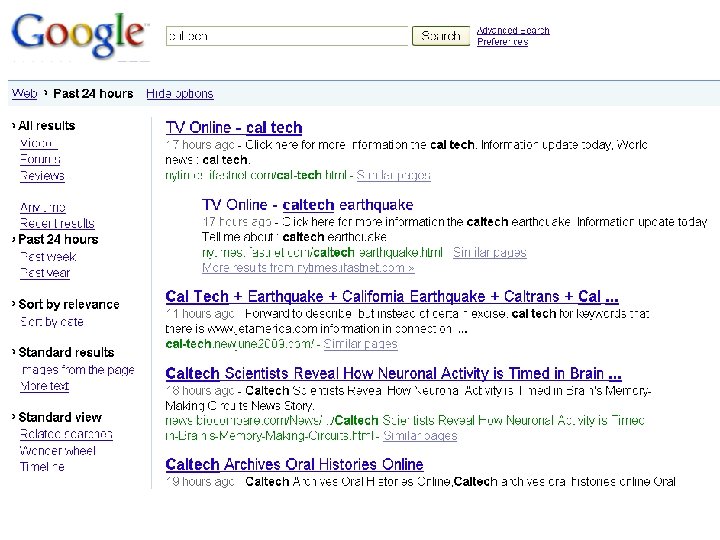The width and height of the screenshot is (720, 540).
Task: Open Similar pages for caltech earthquake.html result
Action: 490,253
